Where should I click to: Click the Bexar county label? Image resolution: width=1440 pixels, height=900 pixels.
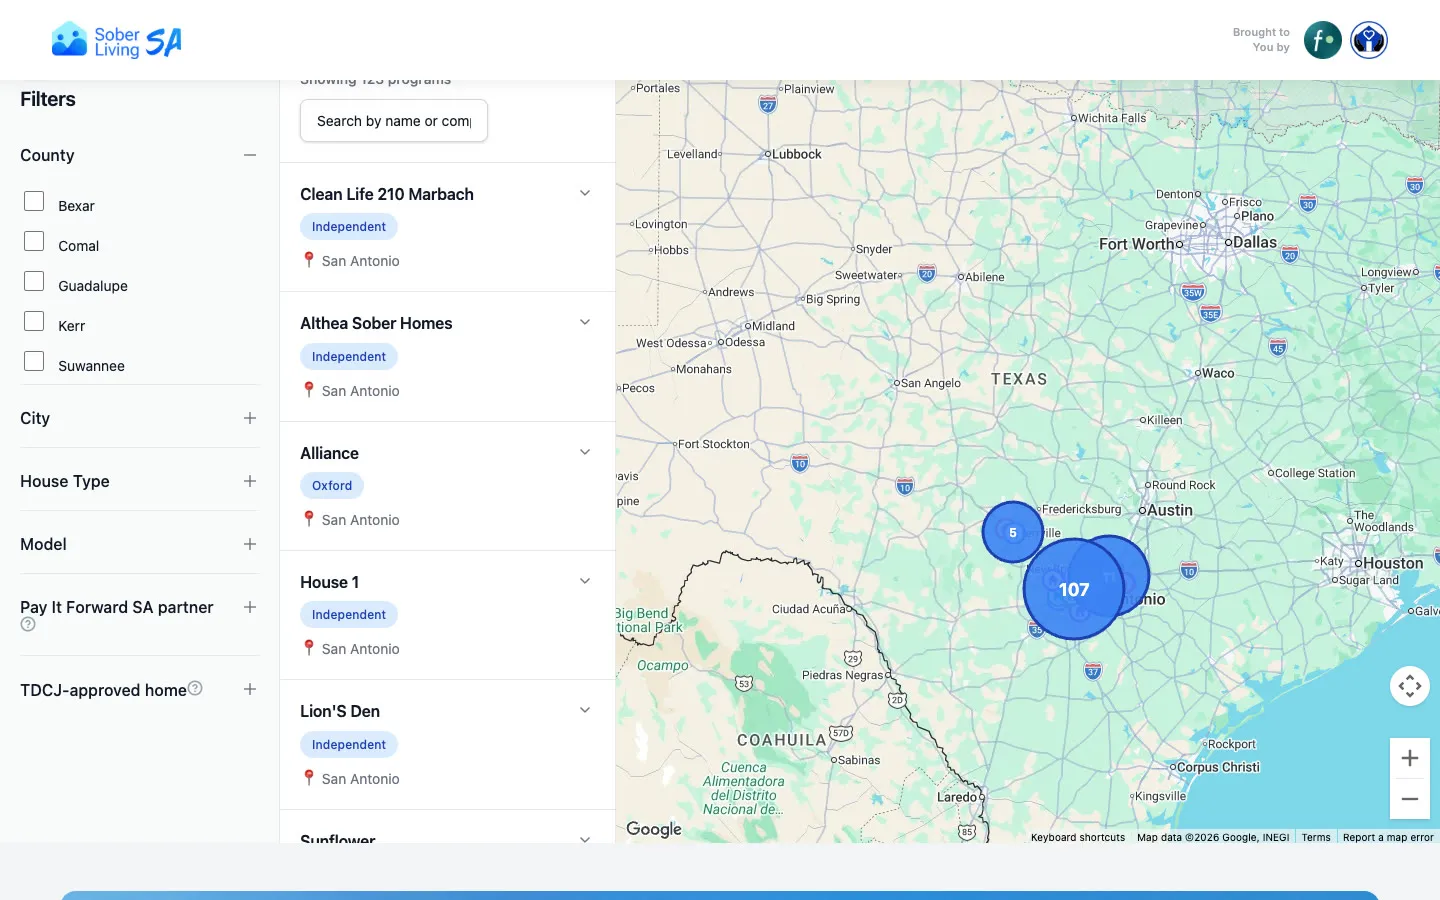pos(76,206)
